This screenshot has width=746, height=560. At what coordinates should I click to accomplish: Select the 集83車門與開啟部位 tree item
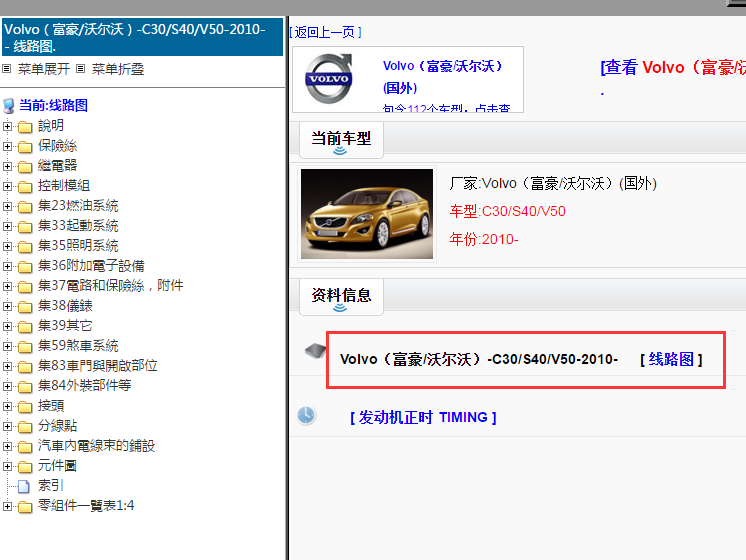(98, 365)
